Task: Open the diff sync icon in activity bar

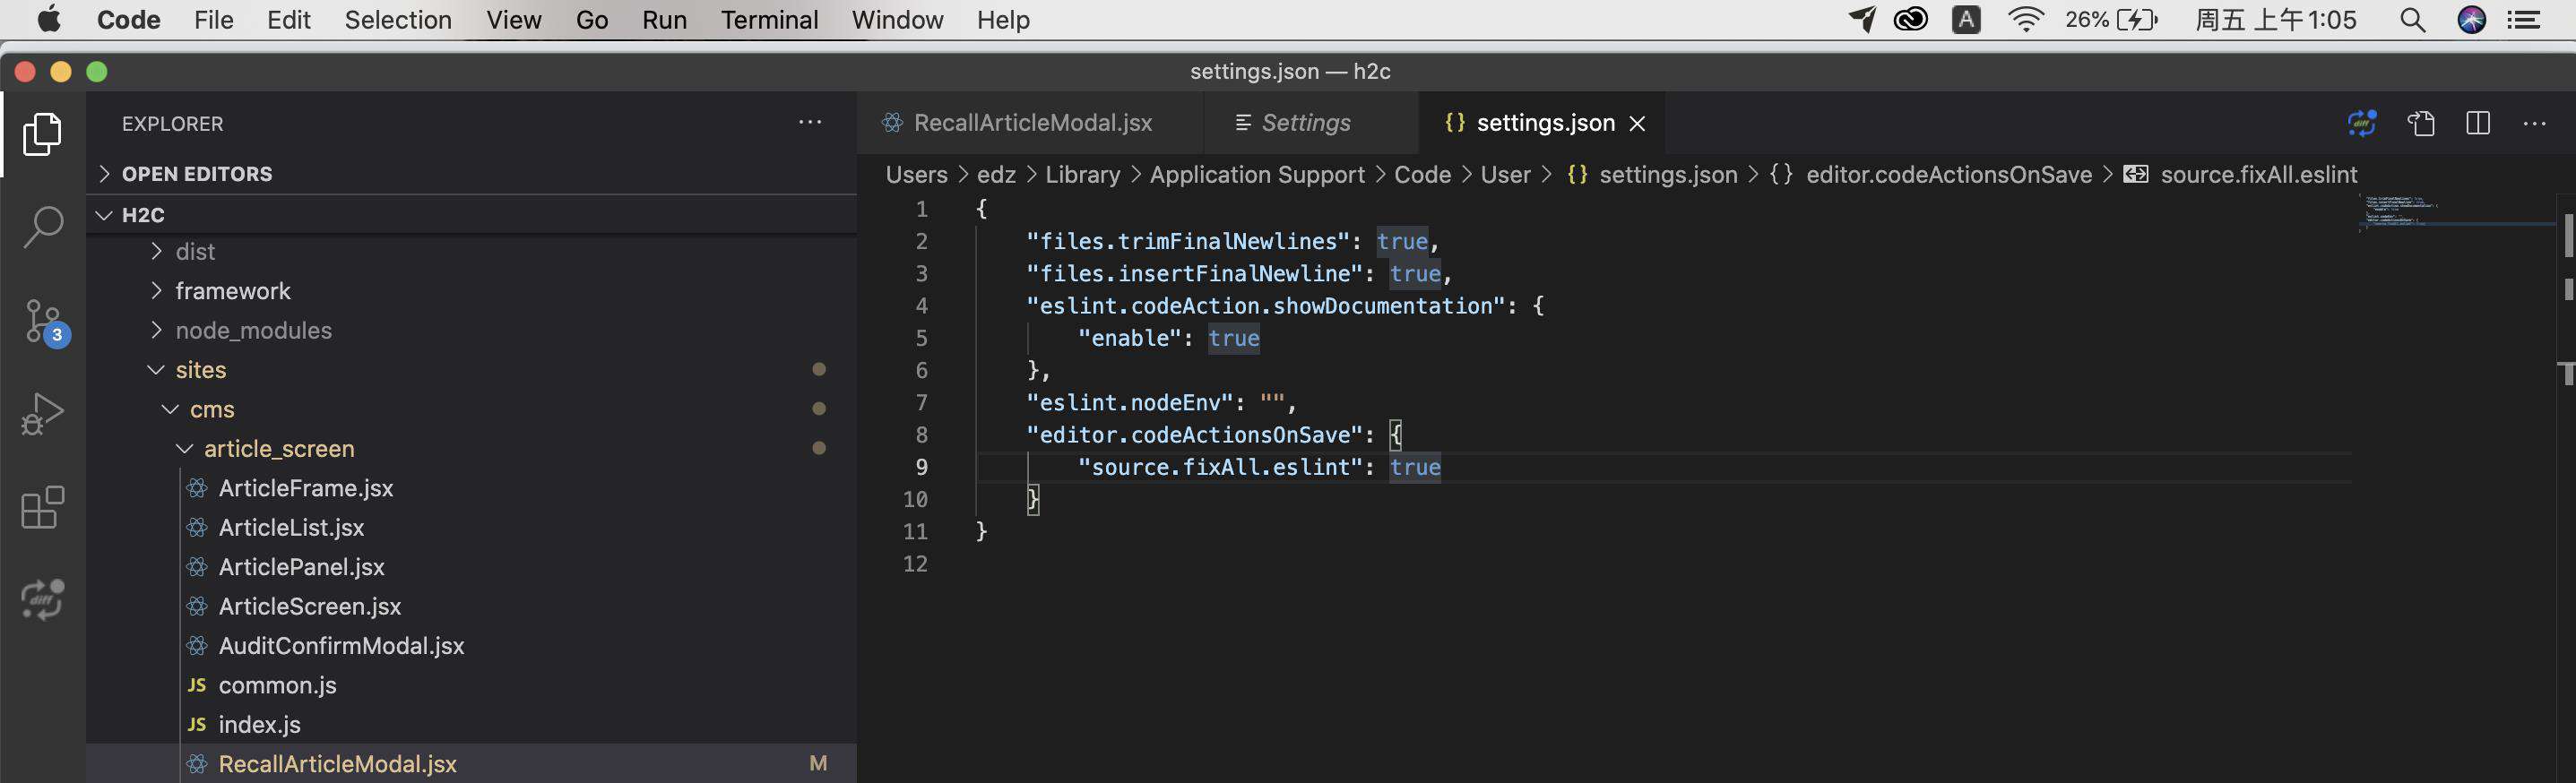Action: 42,599
